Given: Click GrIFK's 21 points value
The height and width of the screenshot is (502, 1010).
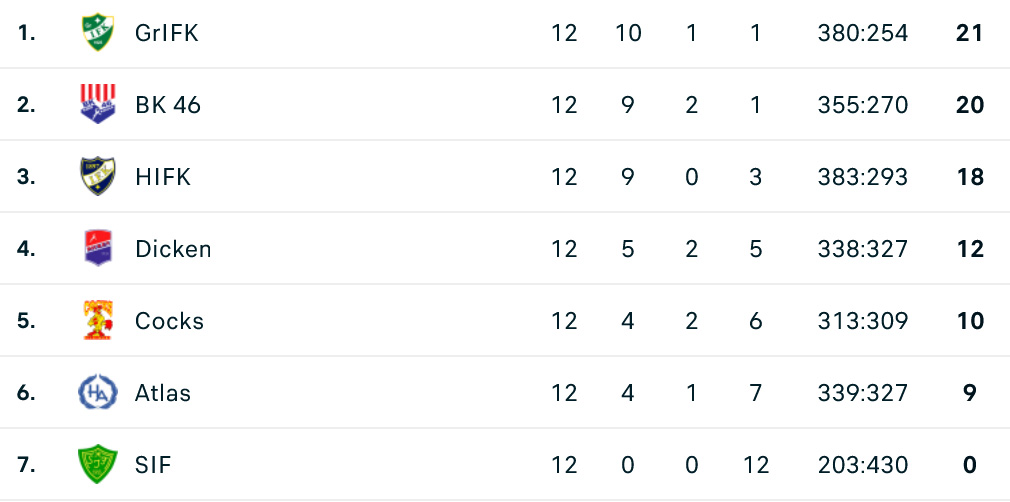Looking at the screenshot, I should pos(970,33).
